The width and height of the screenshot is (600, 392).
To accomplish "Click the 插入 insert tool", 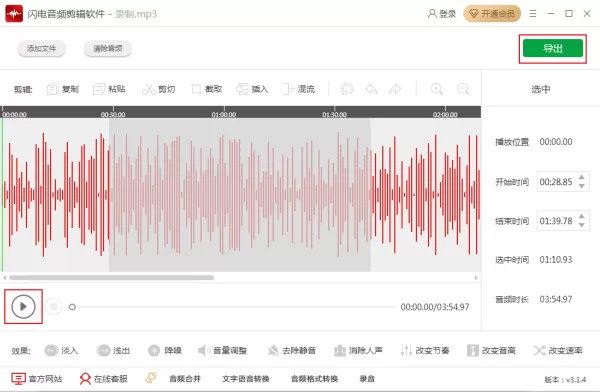I will pos(253,89).
